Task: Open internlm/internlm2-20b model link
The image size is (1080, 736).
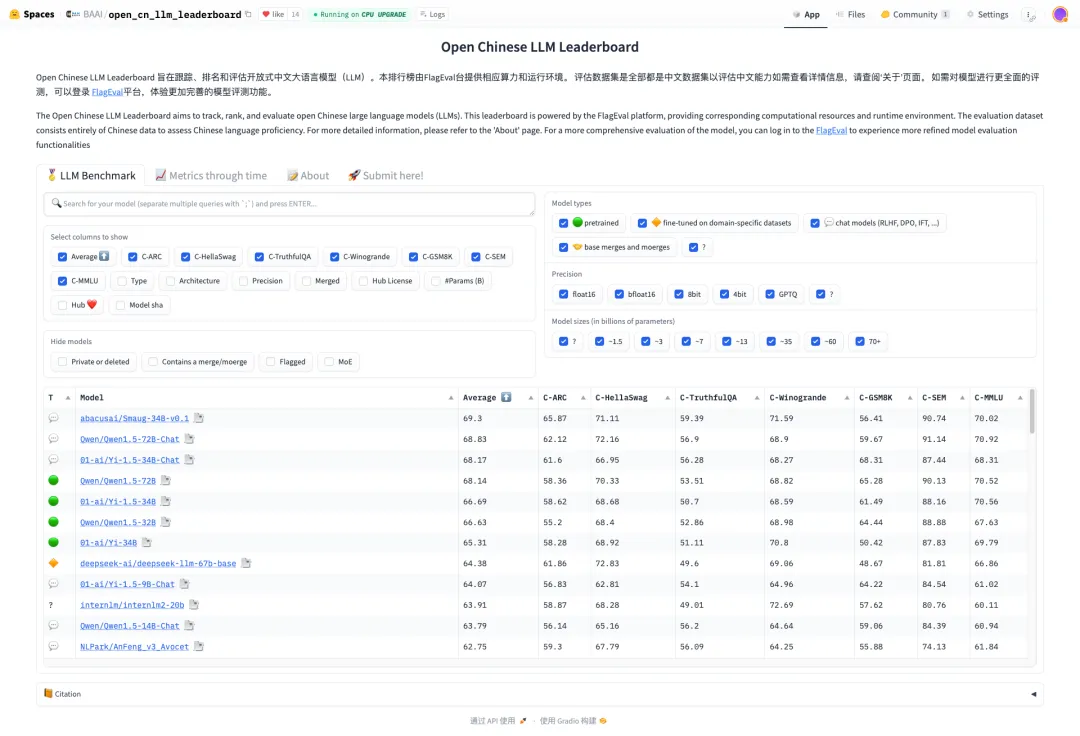Action: 132,605
